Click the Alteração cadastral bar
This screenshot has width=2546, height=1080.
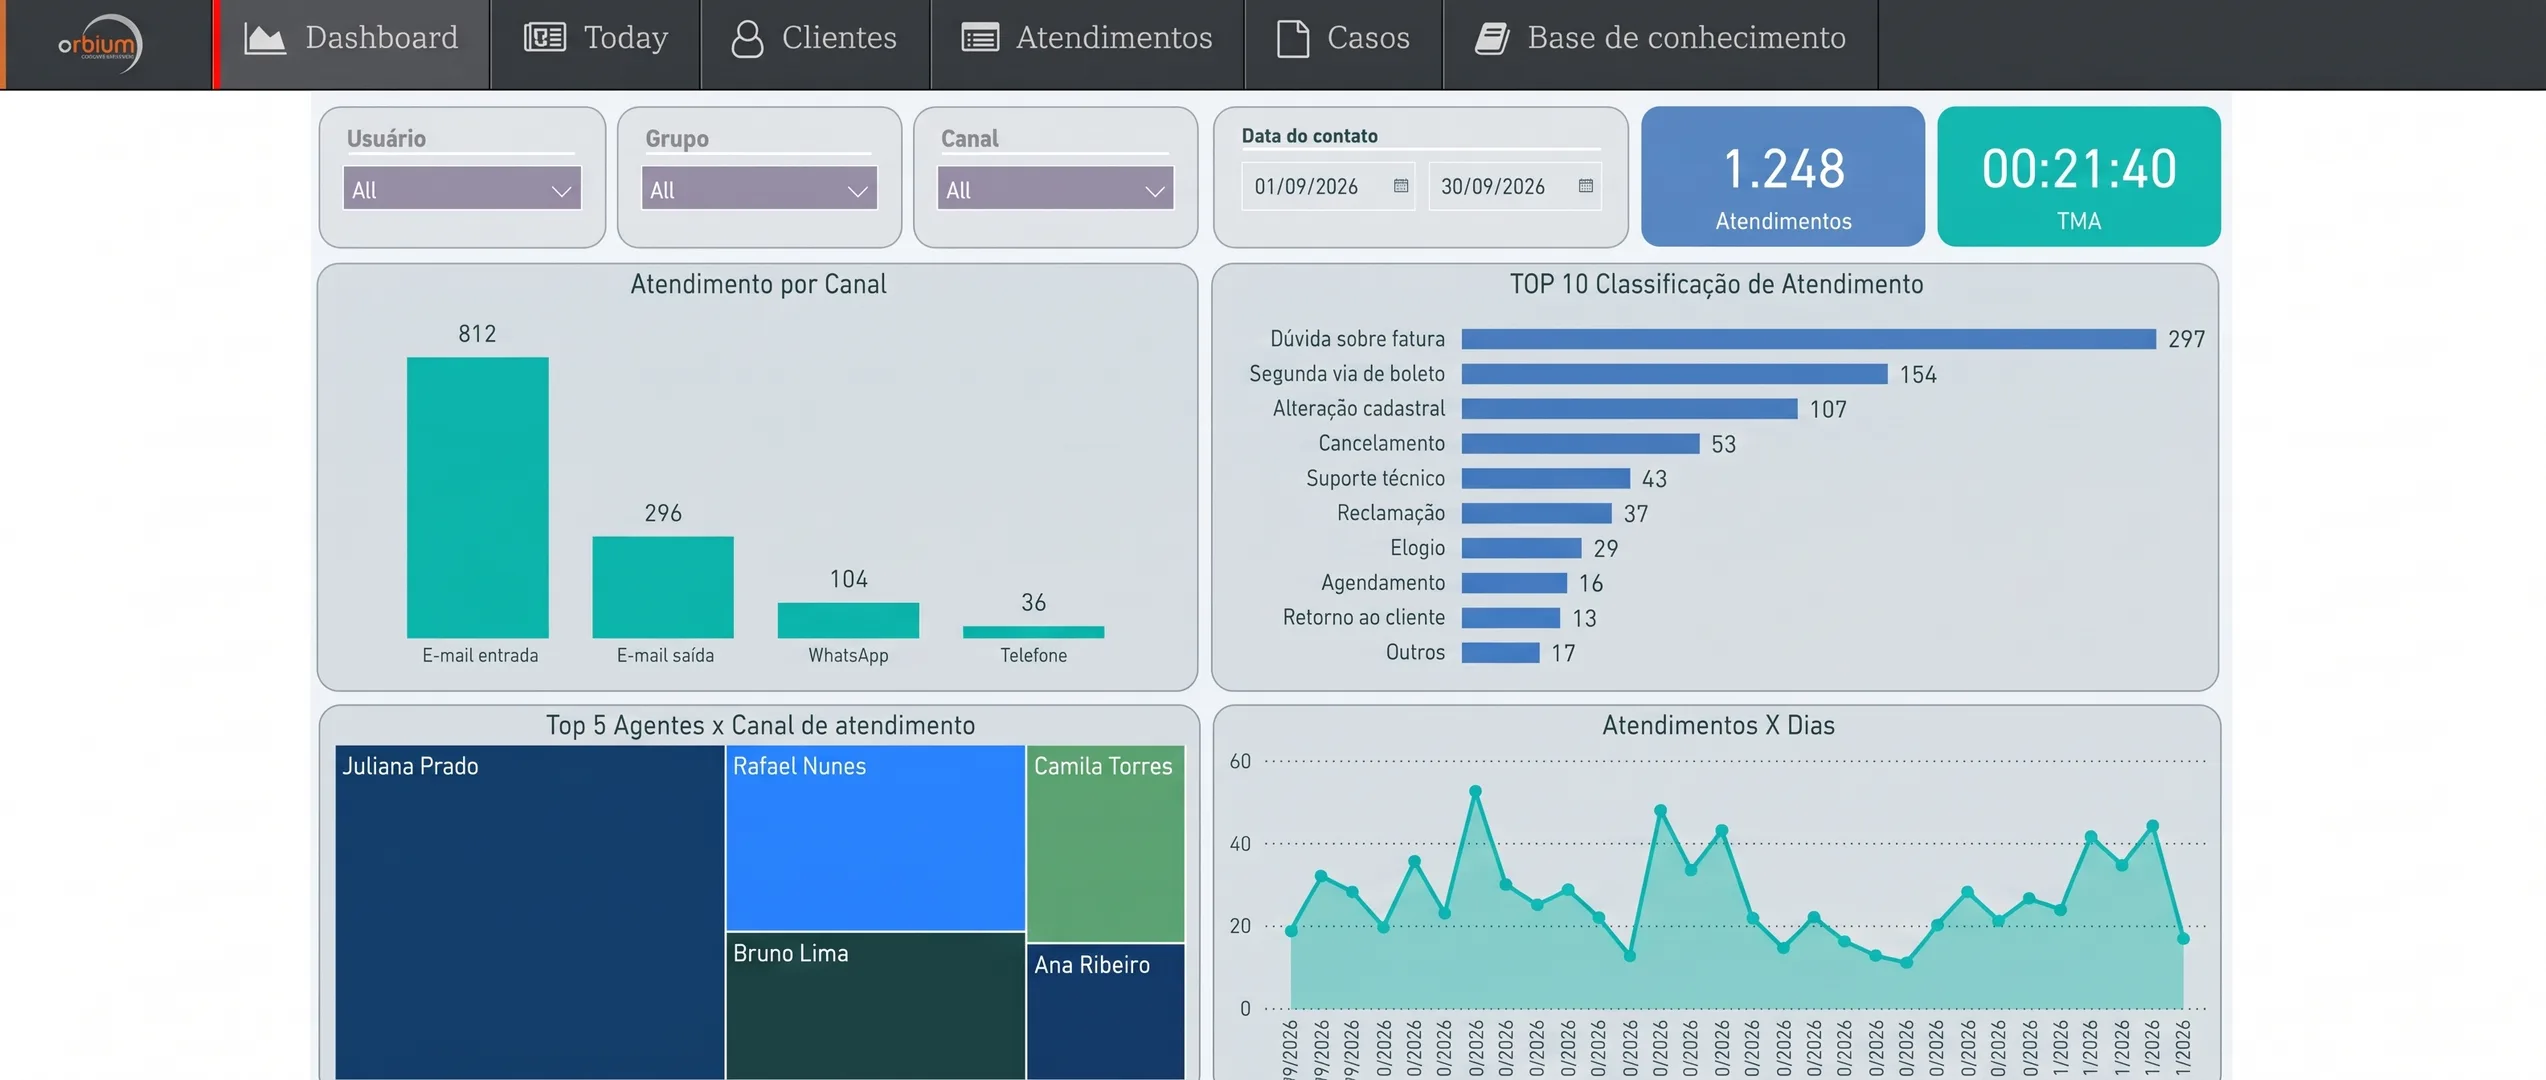coord(1629,409)
